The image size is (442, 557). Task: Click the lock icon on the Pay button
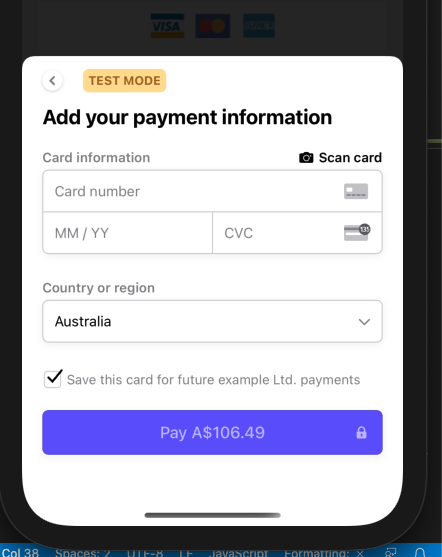point(361,432)
